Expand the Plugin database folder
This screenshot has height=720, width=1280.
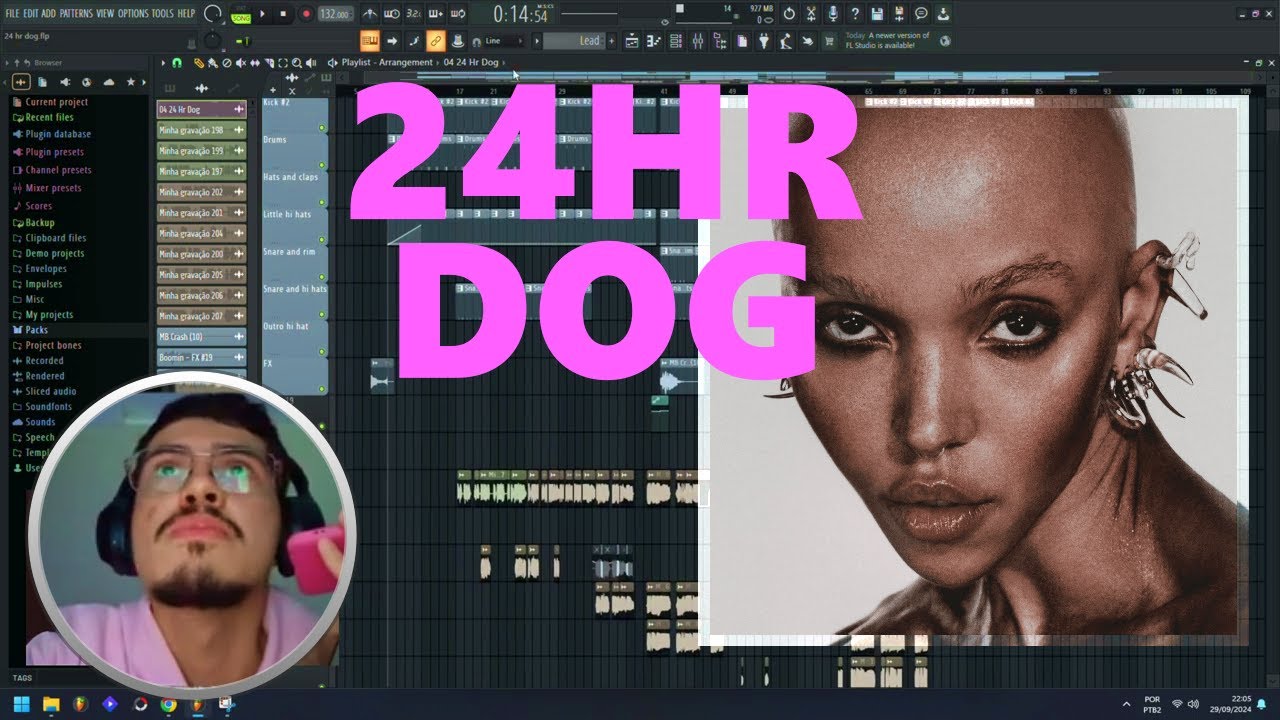58,134
